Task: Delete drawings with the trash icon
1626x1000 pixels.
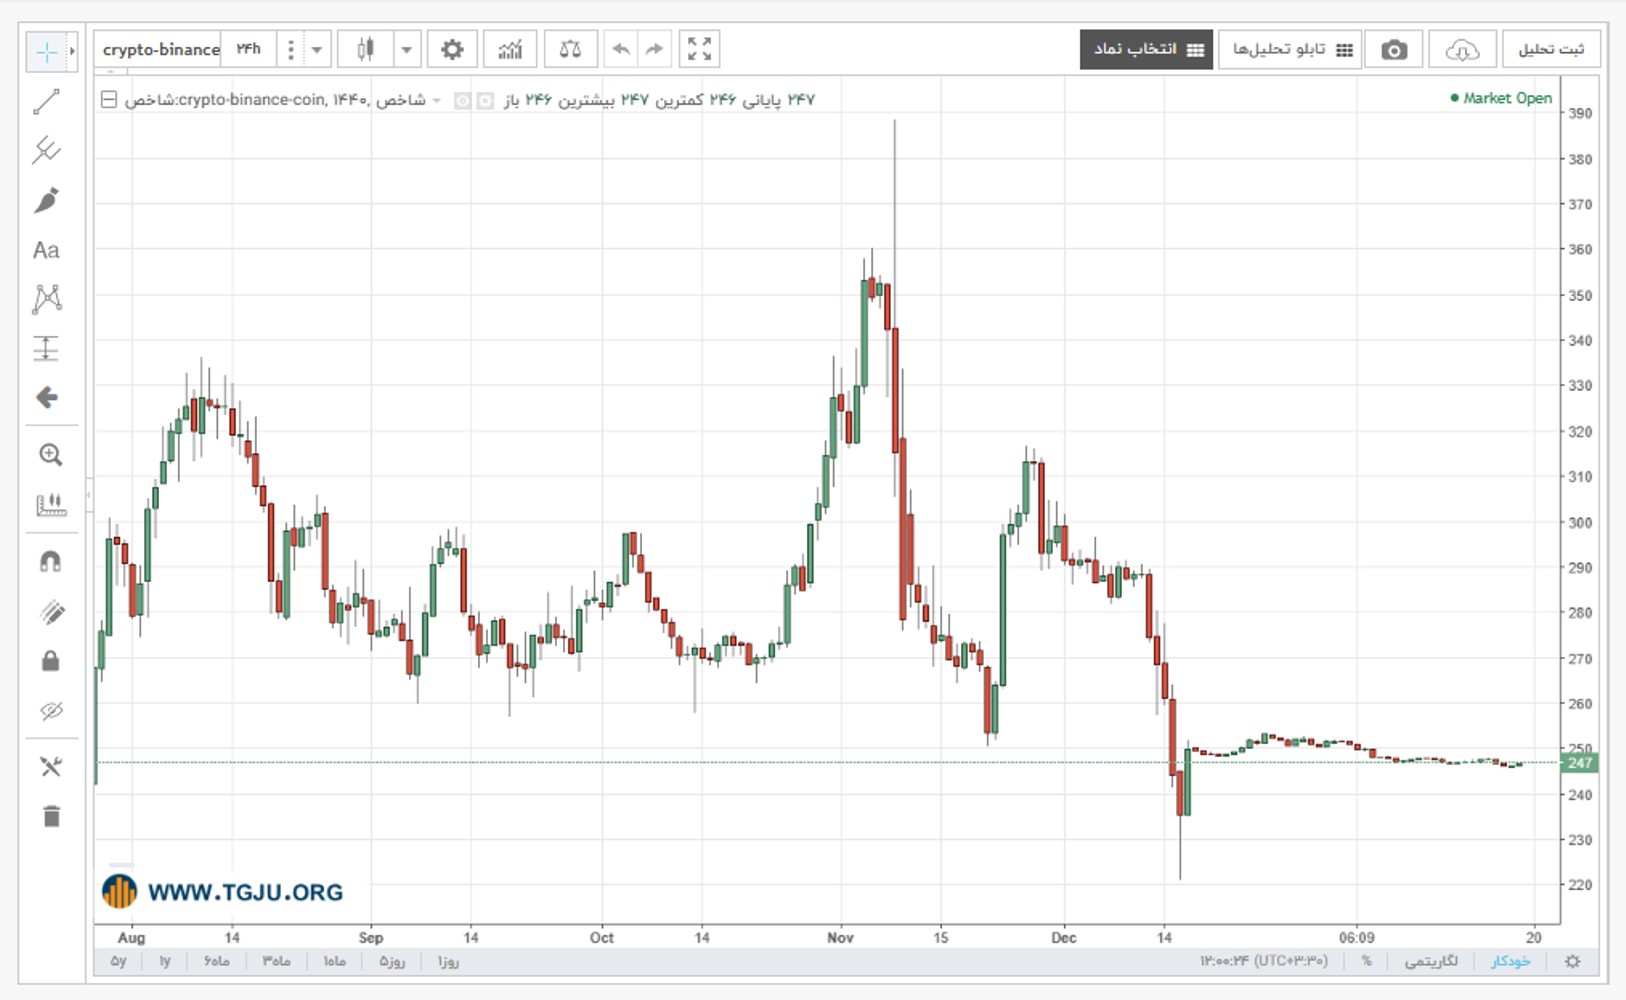Action: click(x=51, y=816)
